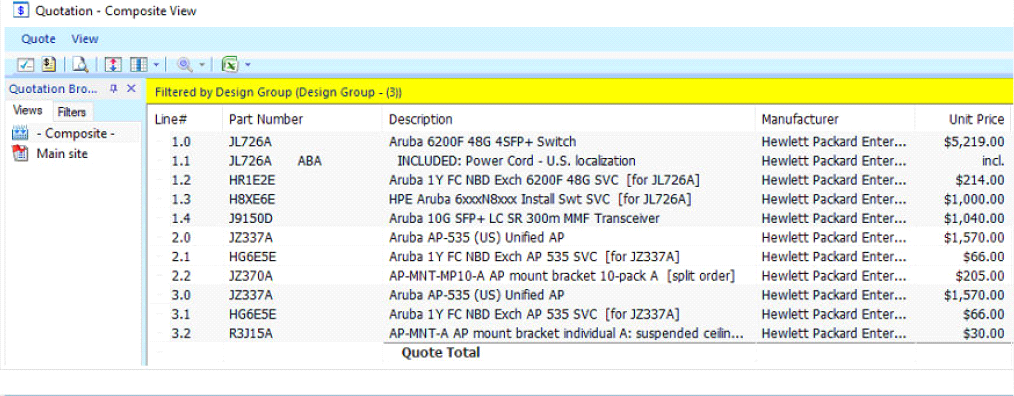Click the expand/collapse rows arrows icon
Screen dimensions: 1014x396
[113, 64]
